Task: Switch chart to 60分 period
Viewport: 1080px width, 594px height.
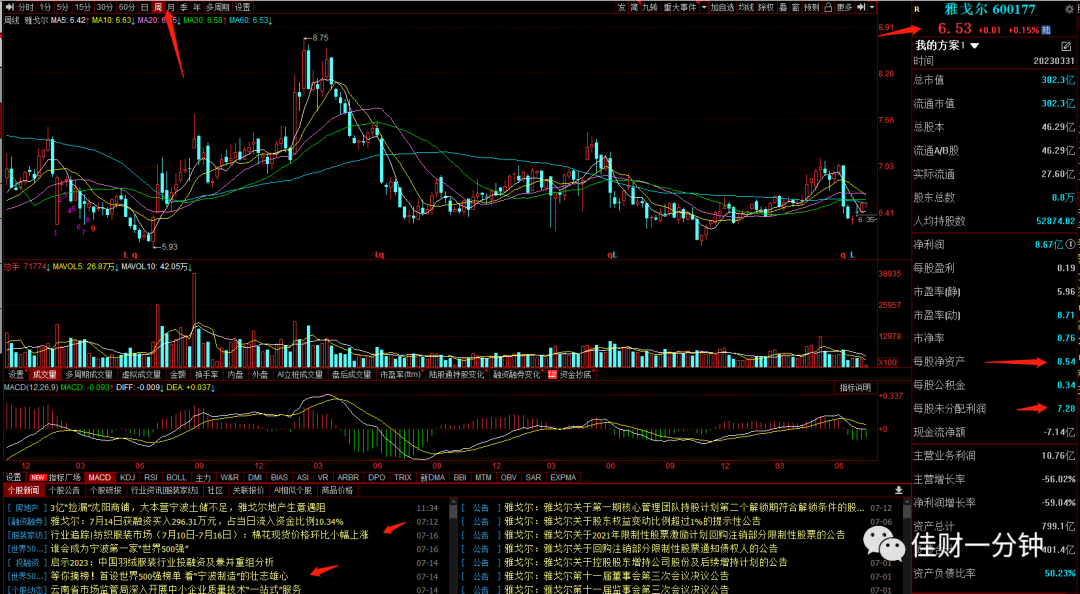Action: 127,7
